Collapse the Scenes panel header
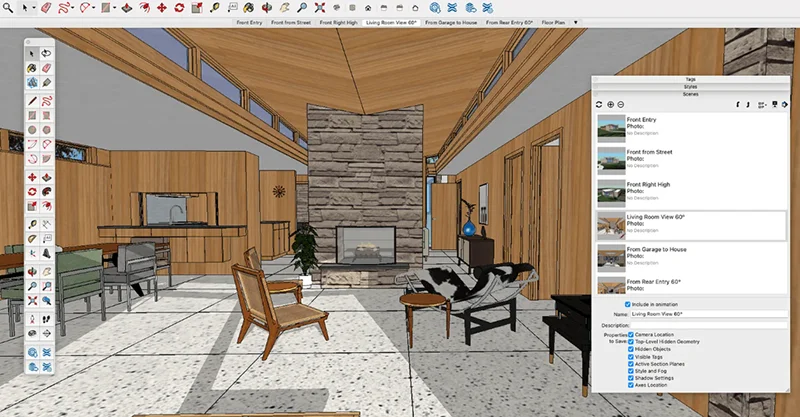Image resolution: width=800 pixels, height=417 pixels. tap(690, 94)
